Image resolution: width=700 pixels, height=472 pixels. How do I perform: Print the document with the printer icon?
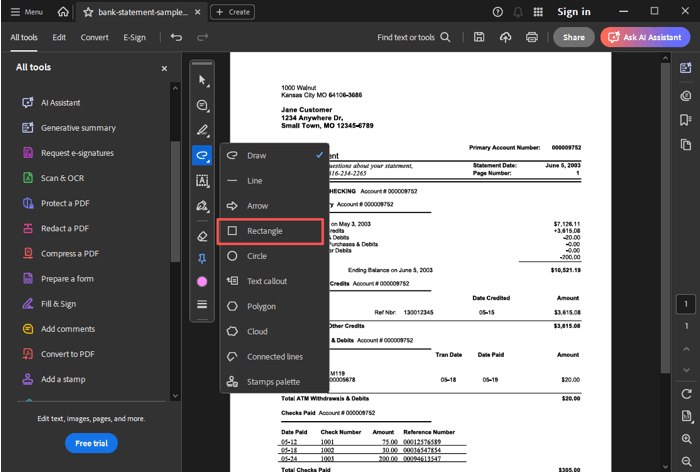click(532, 37)
